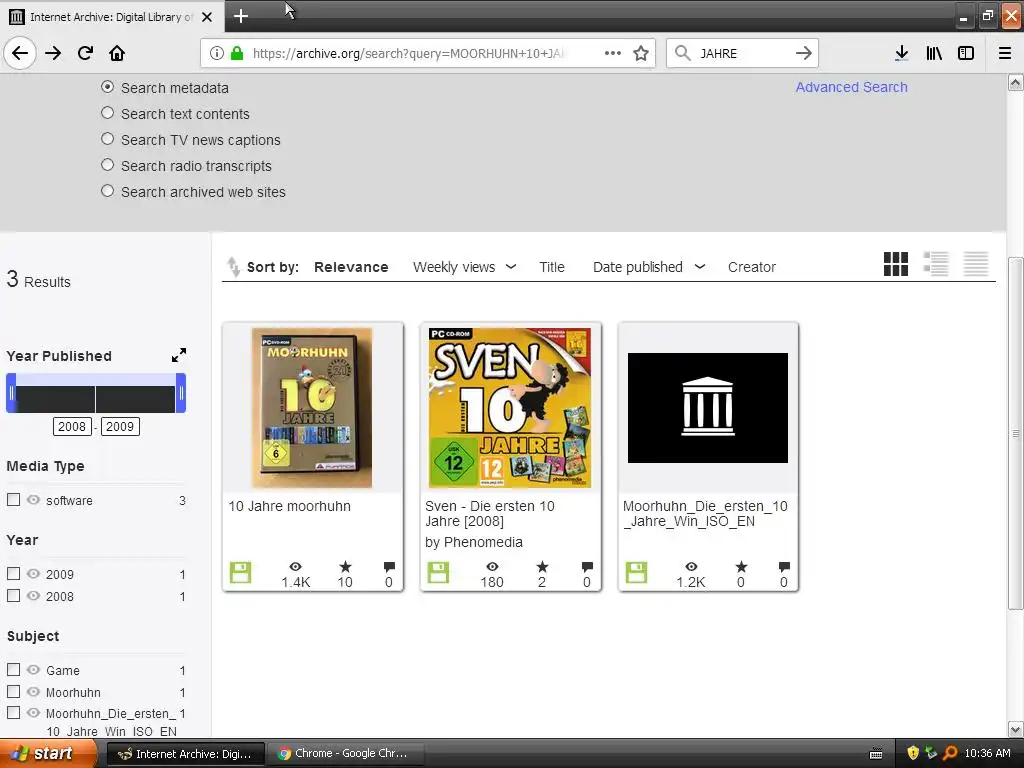1024x768 pixels.
Task: Click the Sven 10 Jahre cover thumbnail
Action: click(509, 408)
